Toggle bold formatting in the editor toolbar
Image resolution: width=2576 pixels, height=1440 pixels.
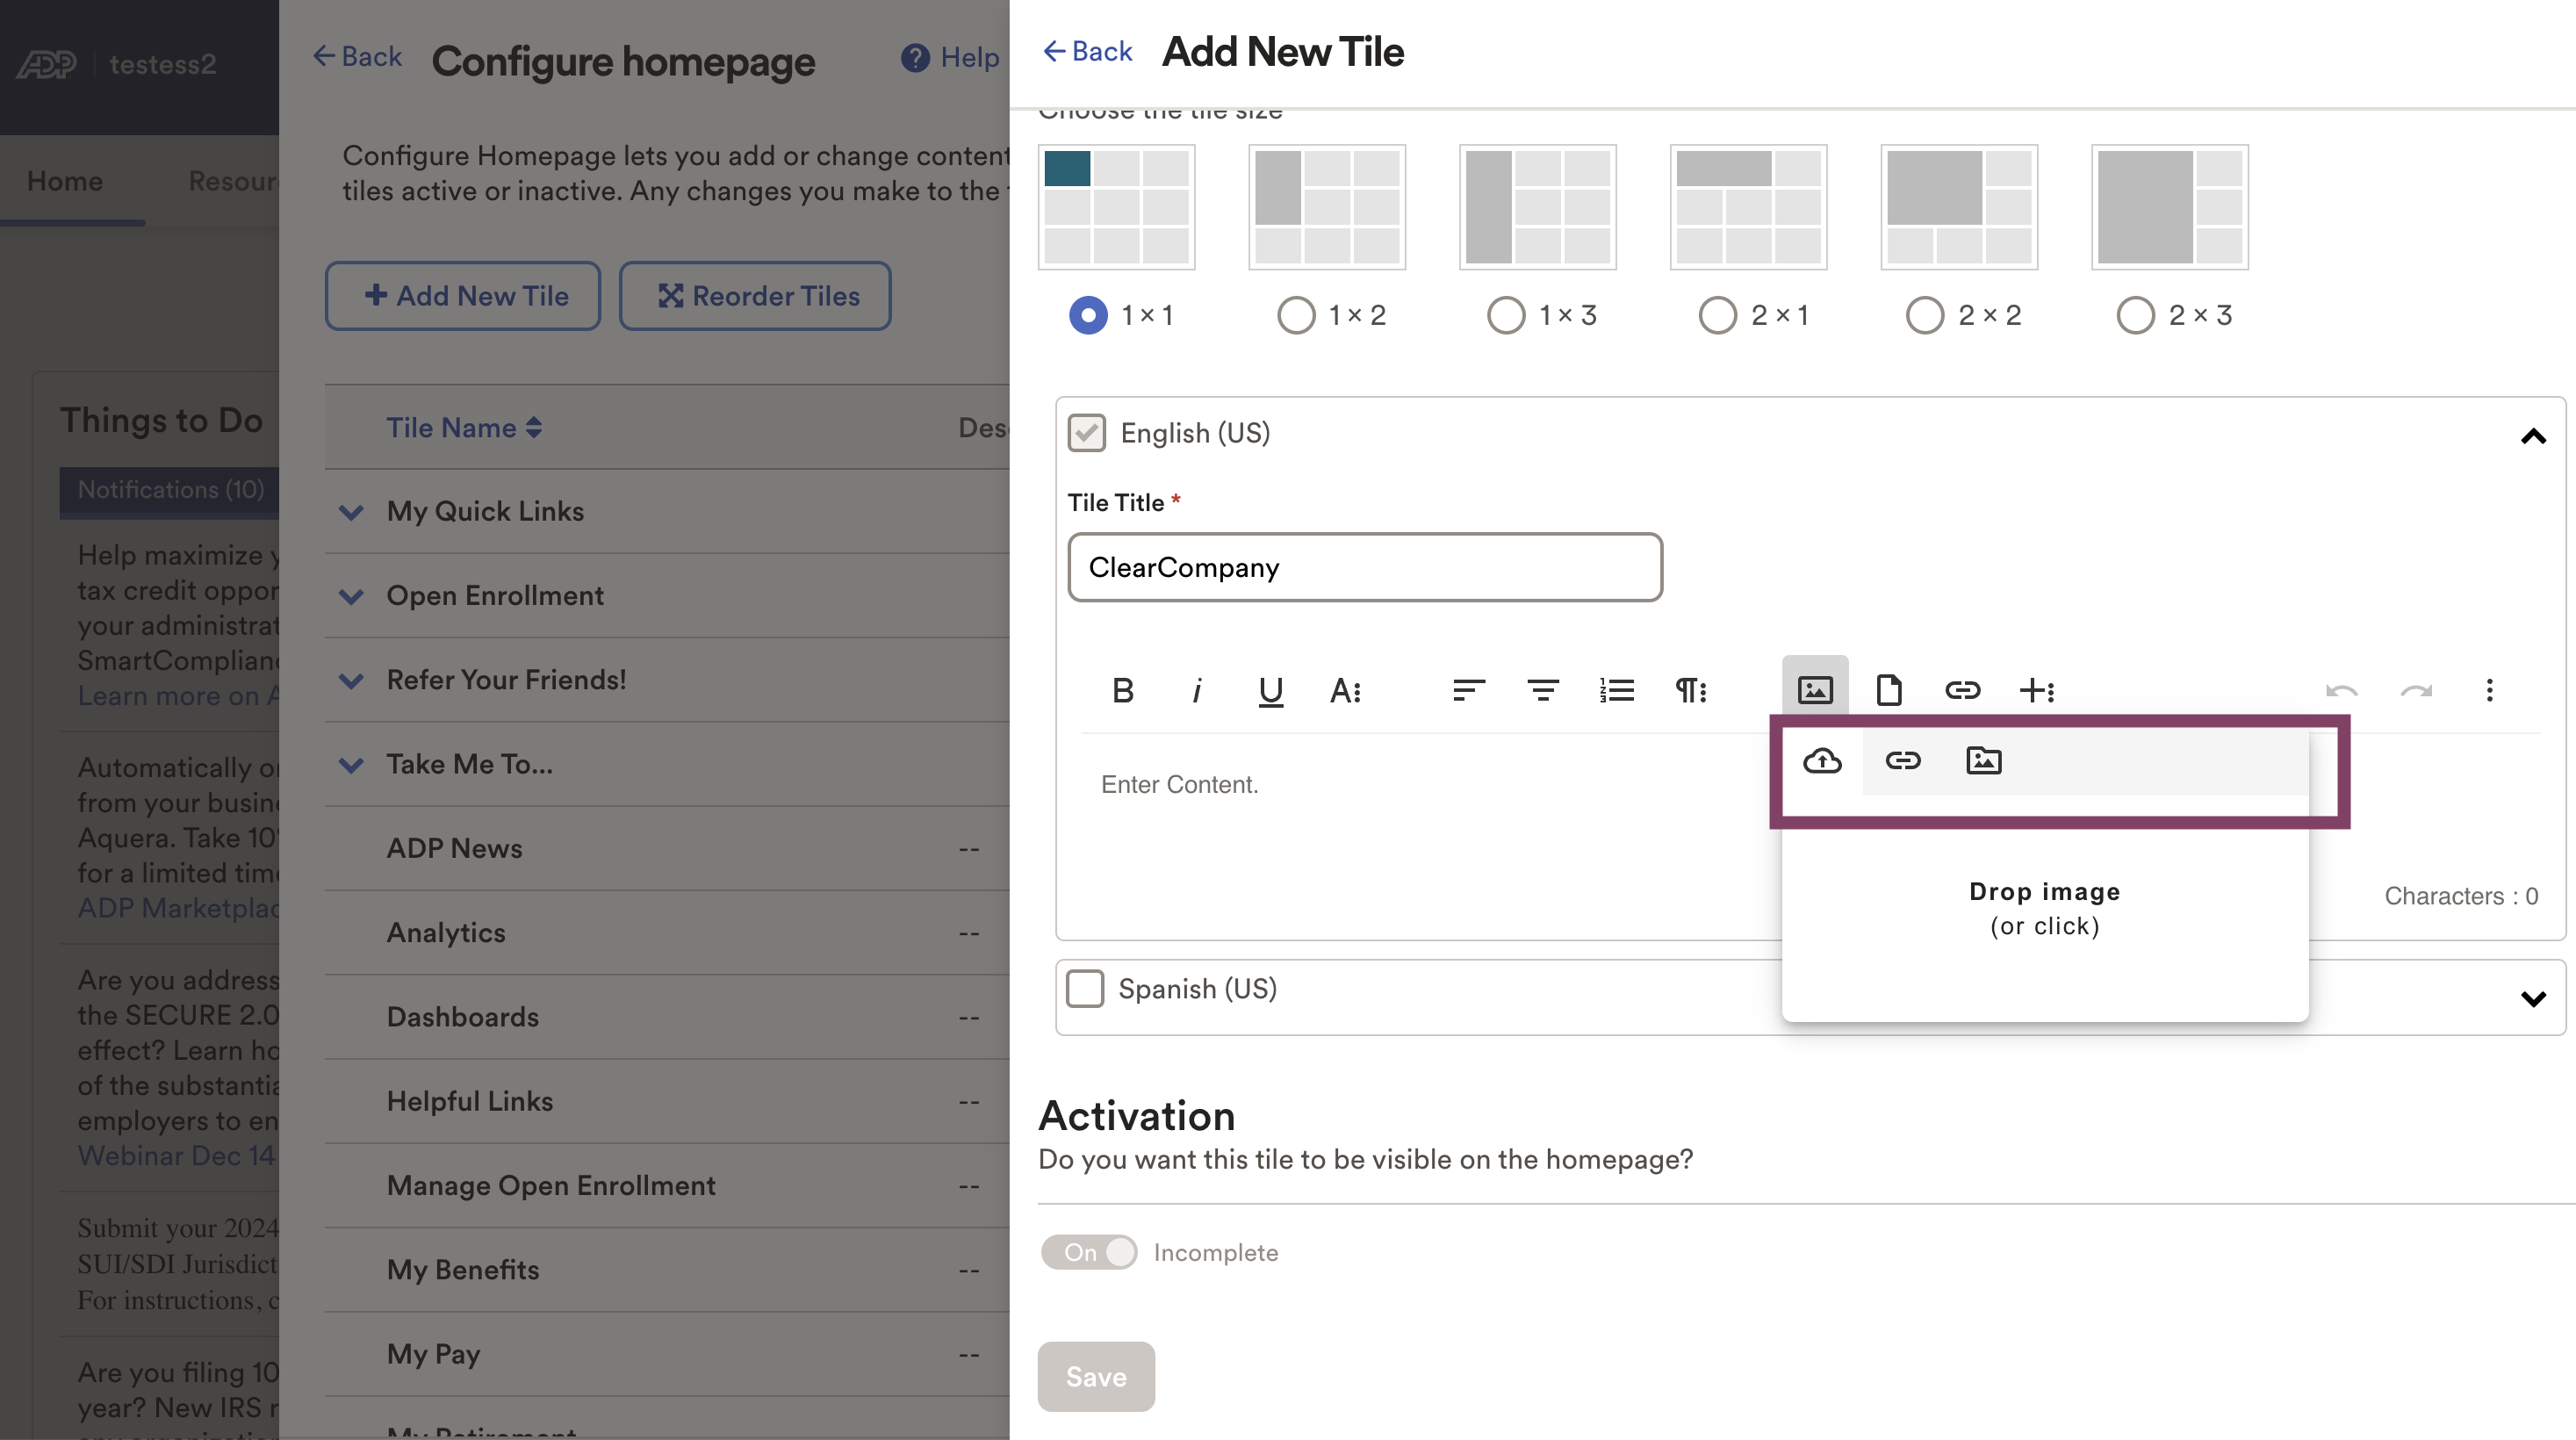[1123, 690]
